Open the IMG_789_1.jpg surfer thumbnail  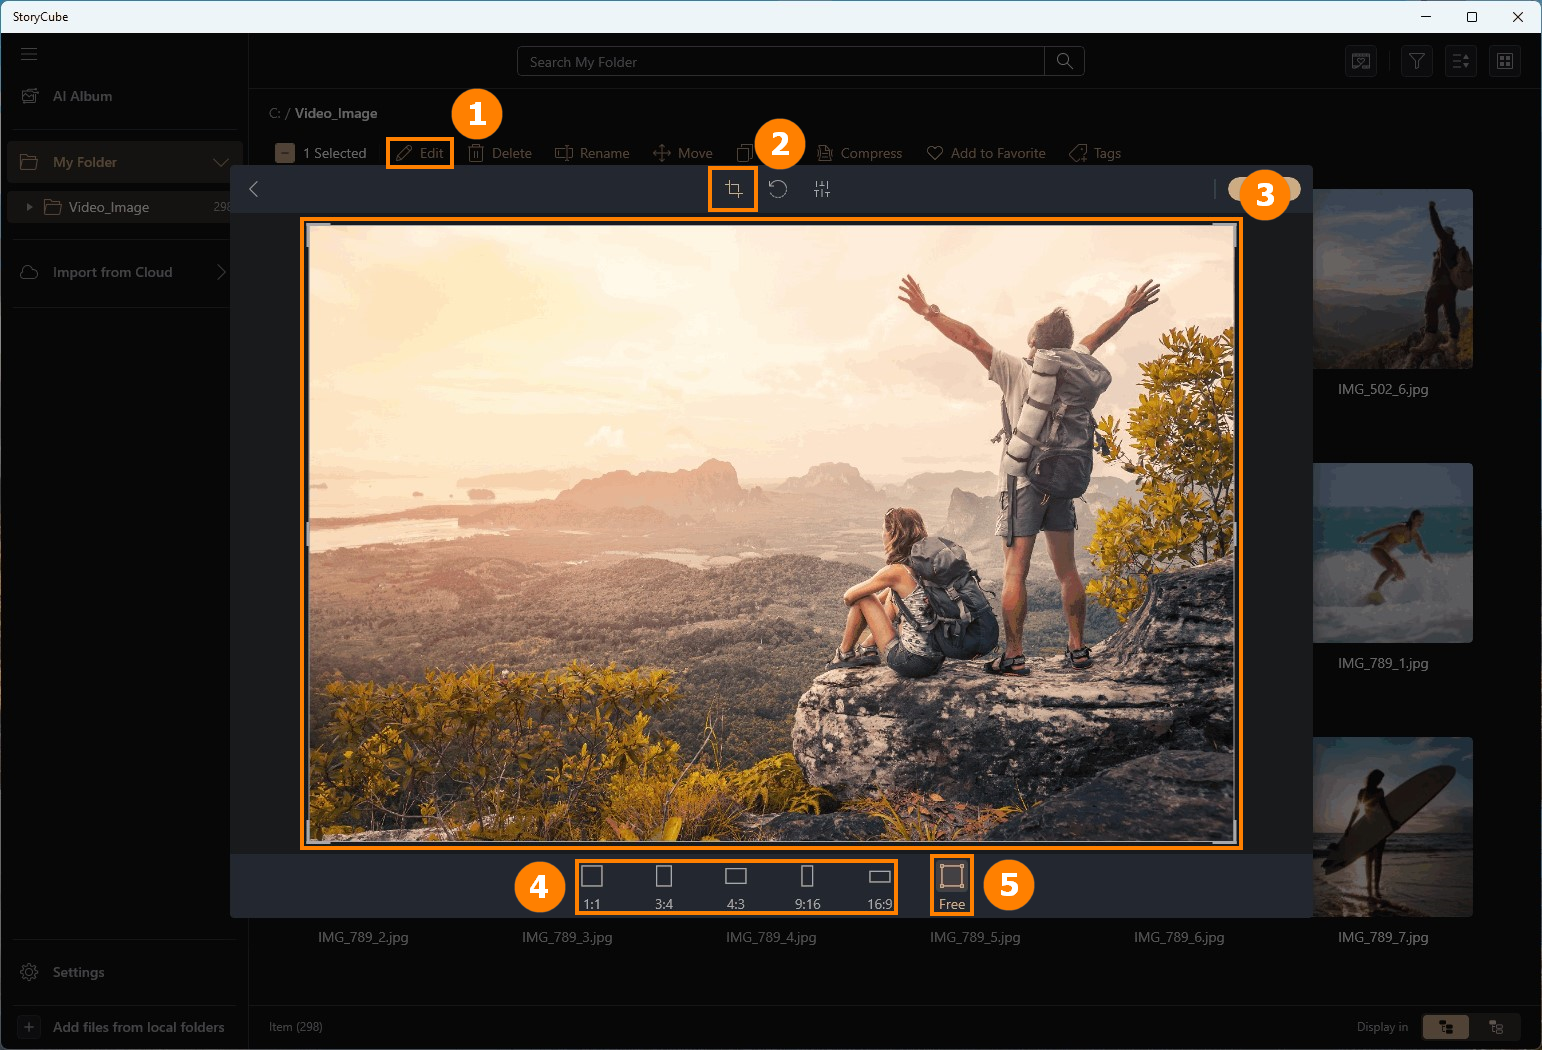pyautogui.click(x=1392, y=553)
